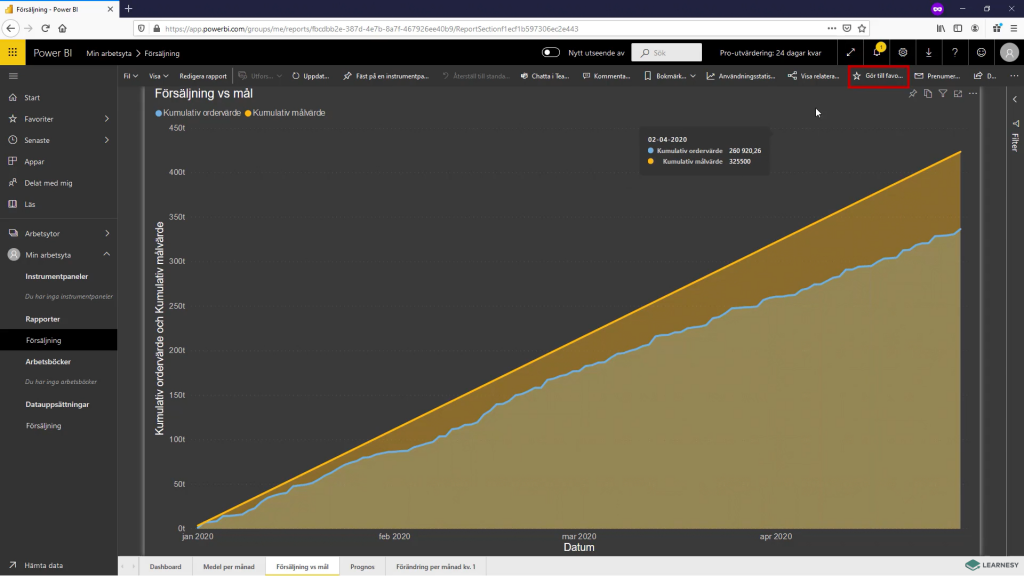Viewport: 1024px width, 576px height.
Task: Expand the Favoriter submenu arrow
Action: [x=106, y=119]
